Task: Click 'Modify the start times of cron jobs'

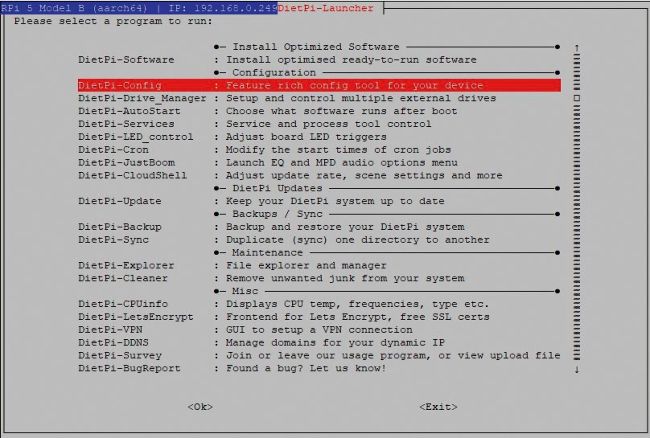Action: 338,150
